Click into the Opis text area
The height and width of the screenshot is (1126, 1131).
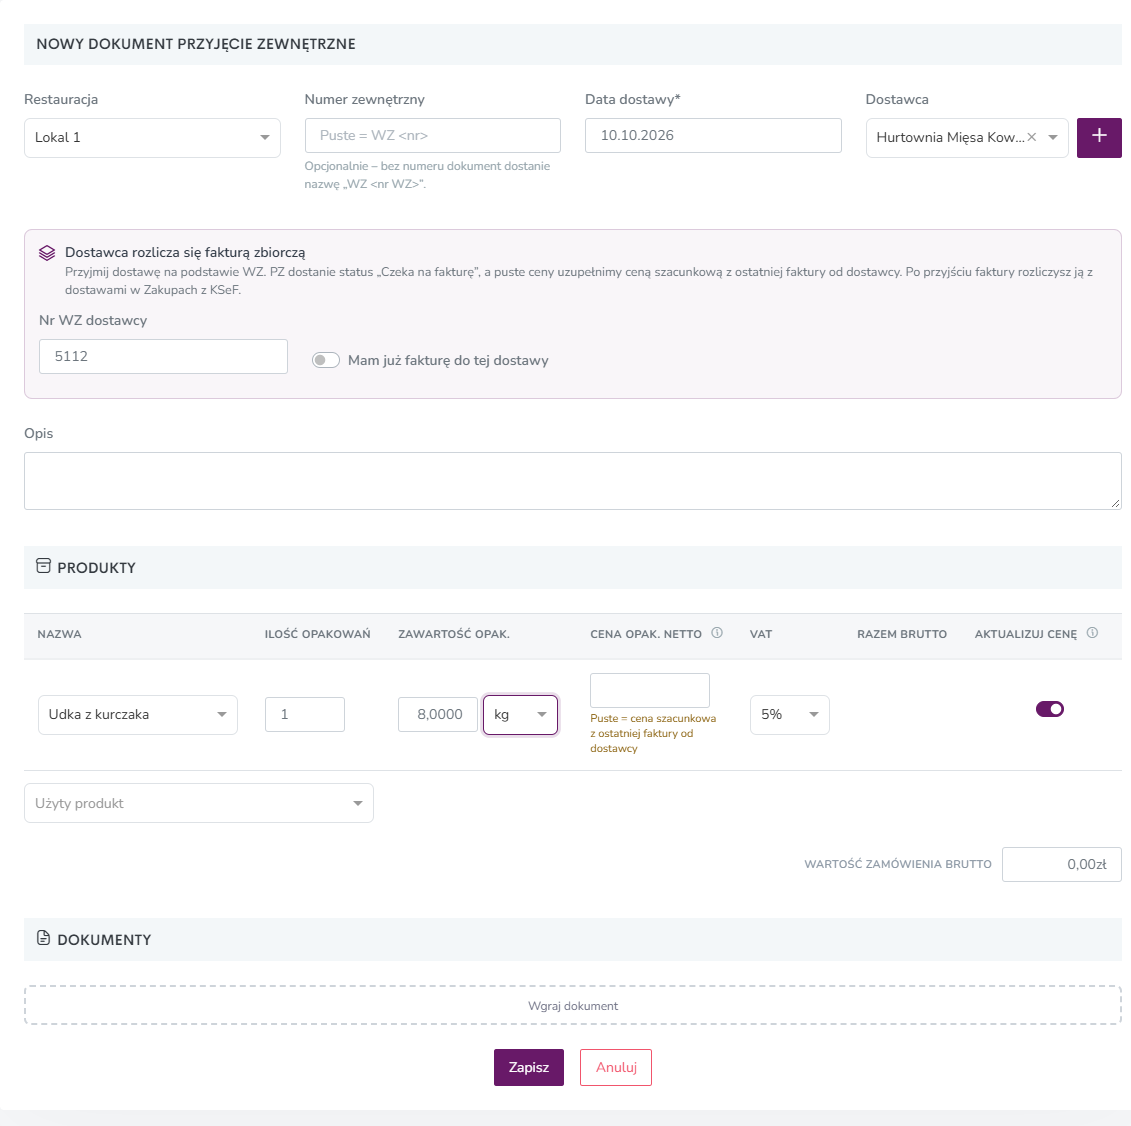(x=573, y=481)
